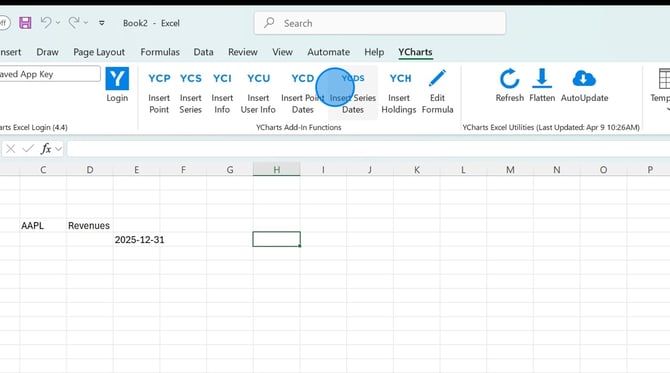This screenshot has width=670, height=373.
Task: Select column K header
Action: [x=417, y=170]
